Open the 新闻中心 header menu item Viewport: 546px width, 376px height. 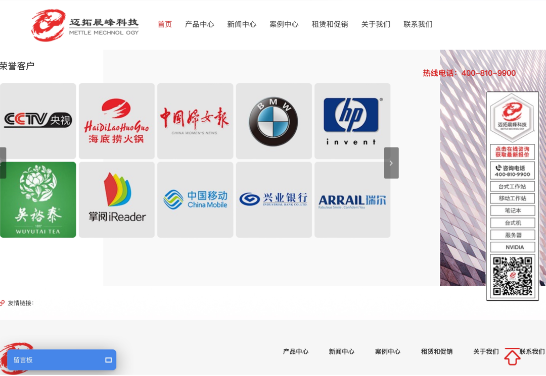pos(242,24)
